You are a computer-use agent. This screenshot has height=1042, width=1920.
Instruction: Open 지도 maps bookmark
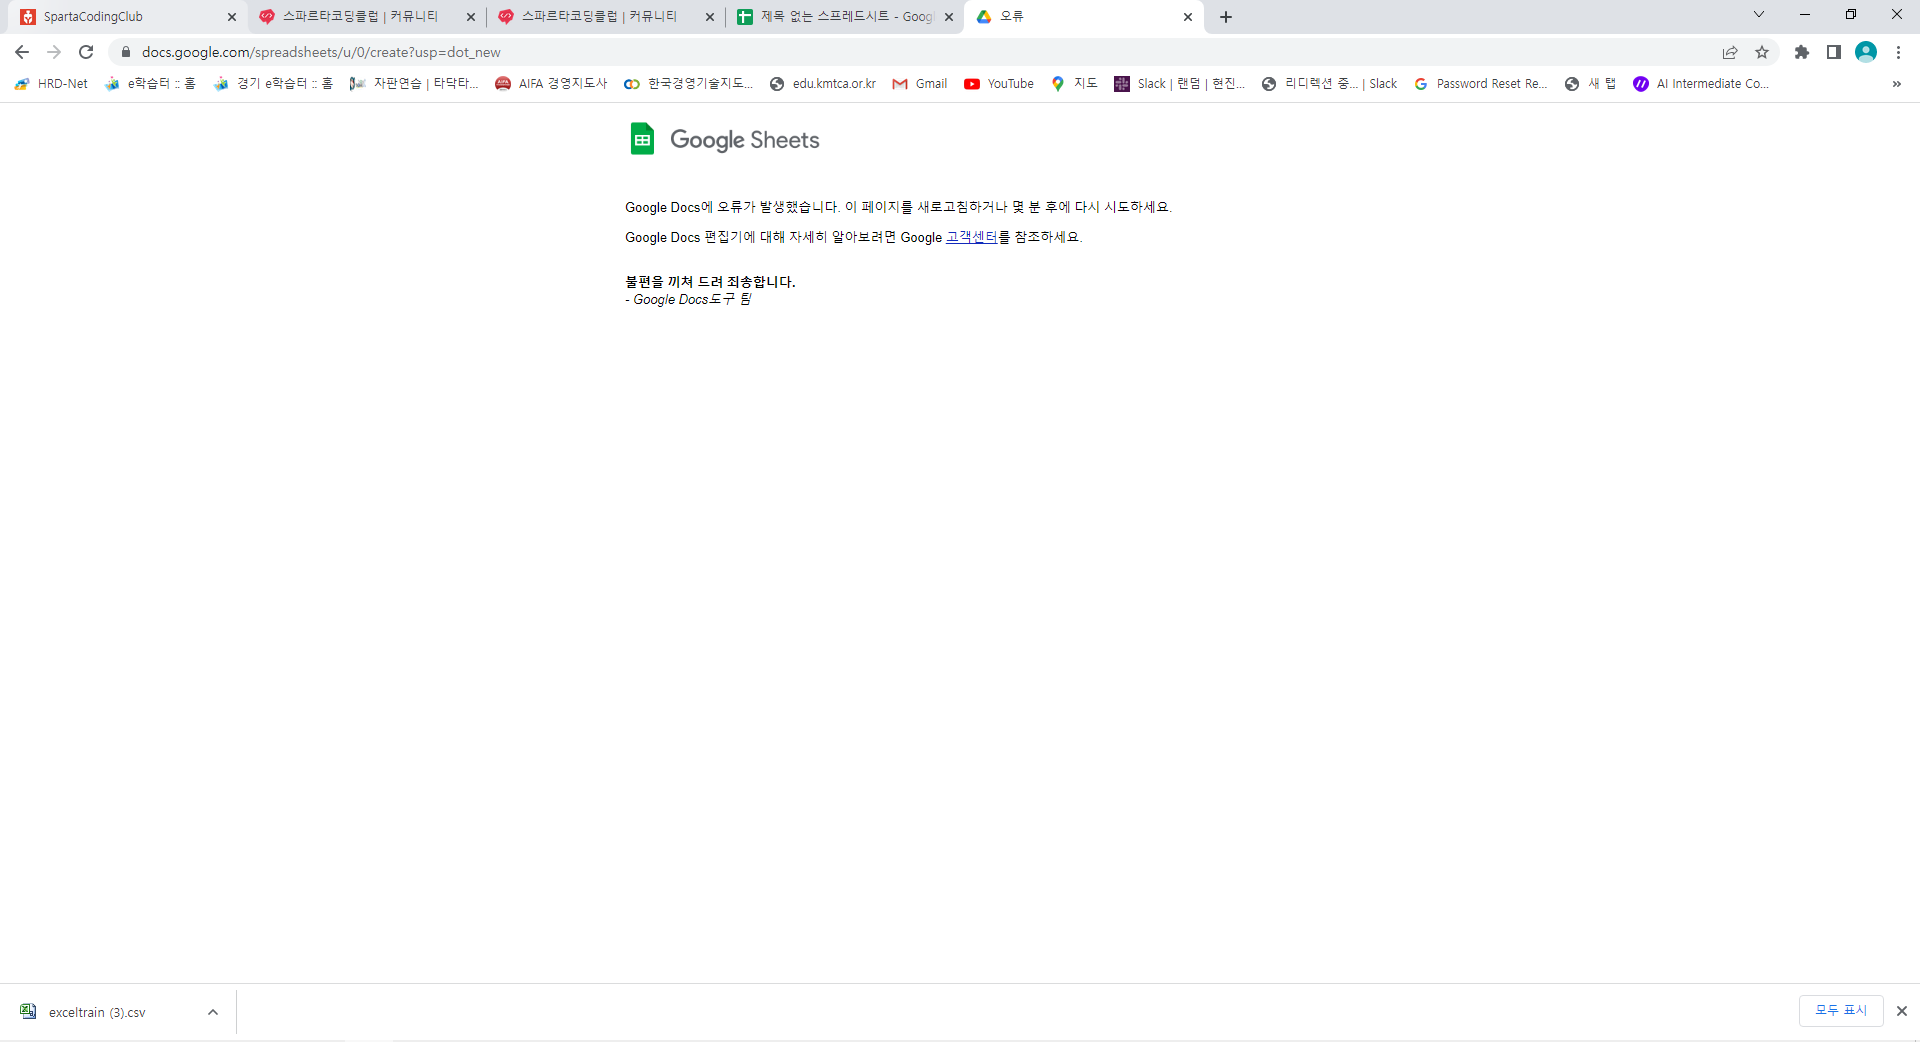(1075, 84)
